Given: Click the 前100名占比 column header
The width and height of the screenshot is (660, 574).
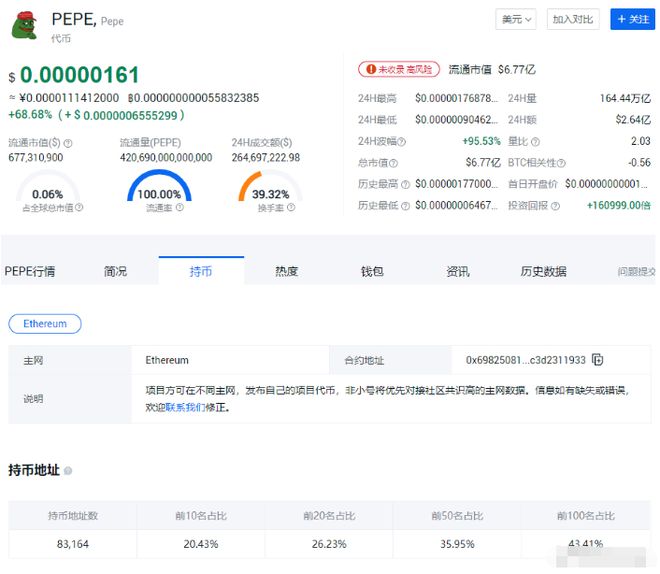Looking at the screenshot, I should (x=585, y=516).
